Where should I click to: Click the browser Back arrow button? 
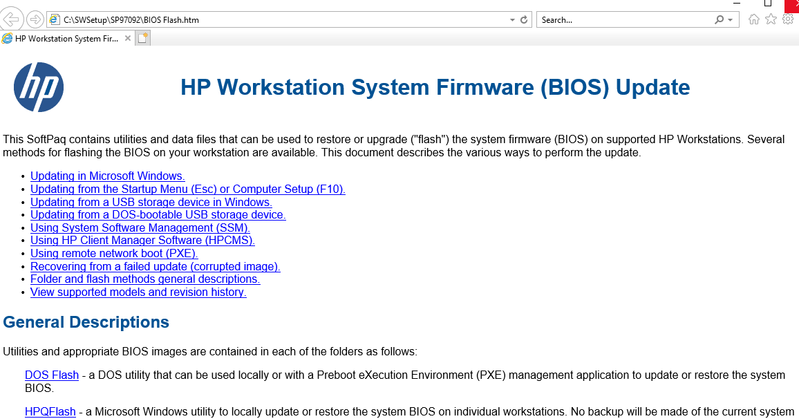pyautogui.click(x=11, y=20)
